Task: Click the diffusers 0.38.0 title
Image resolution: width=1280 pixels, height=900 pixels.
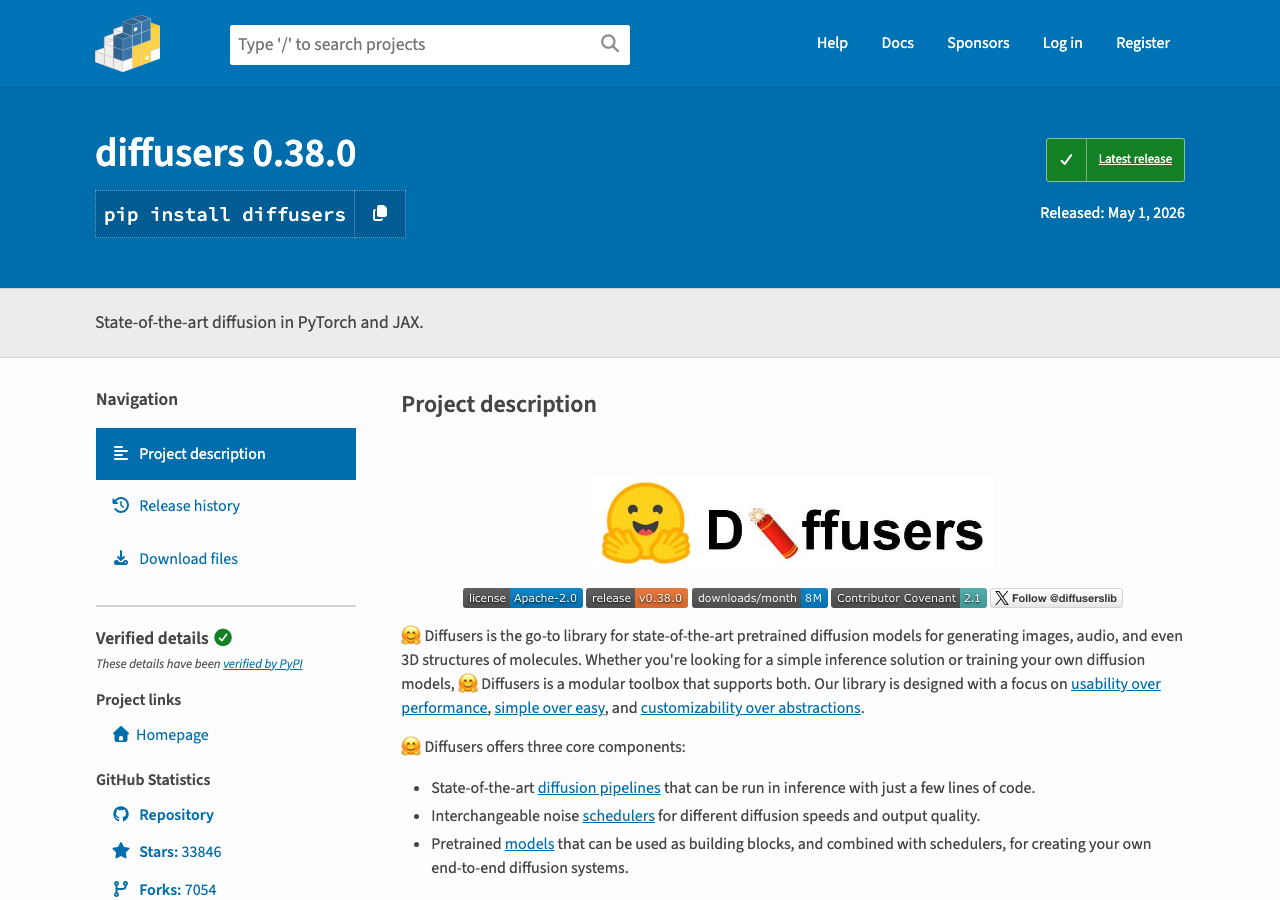Action: click(226, 153)
